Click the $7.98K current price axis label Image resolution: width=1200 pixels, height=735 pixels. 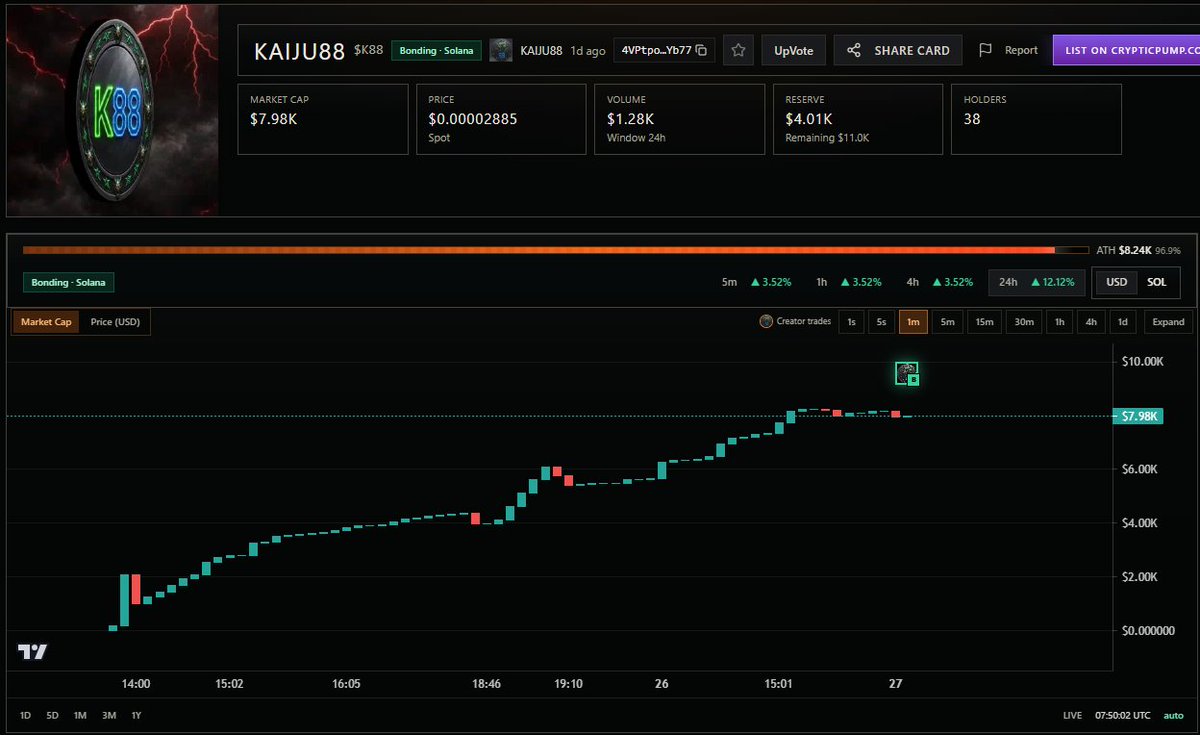(x=1139, y=416)
